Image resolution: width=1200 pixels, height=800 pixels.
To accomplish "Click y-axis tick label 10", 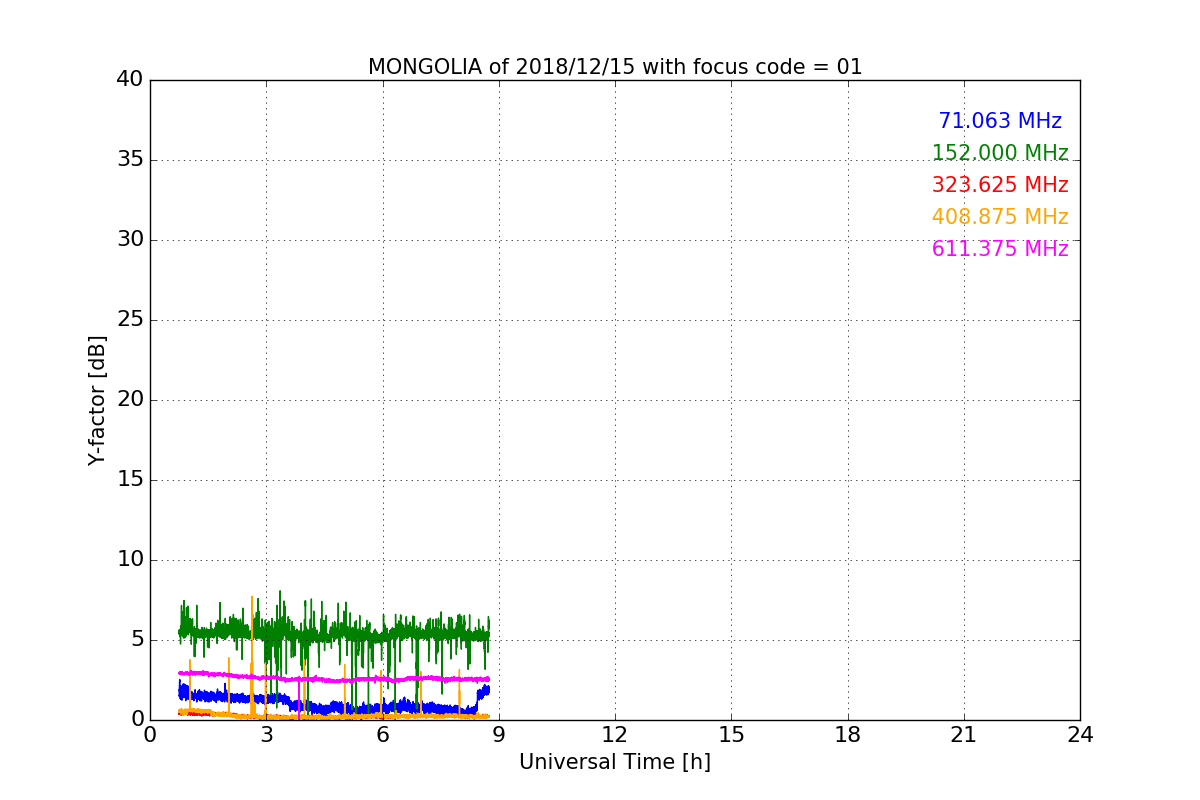I will tap(130, 560).
